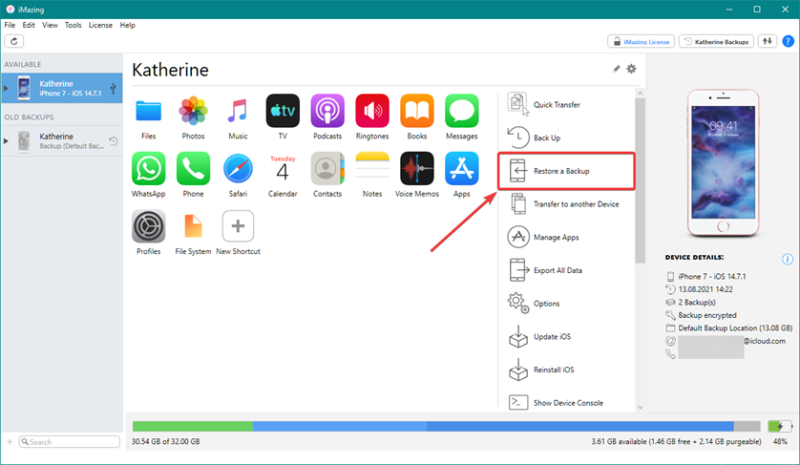
Task: Click the Katherine Backups button
Action: [715, 41]
